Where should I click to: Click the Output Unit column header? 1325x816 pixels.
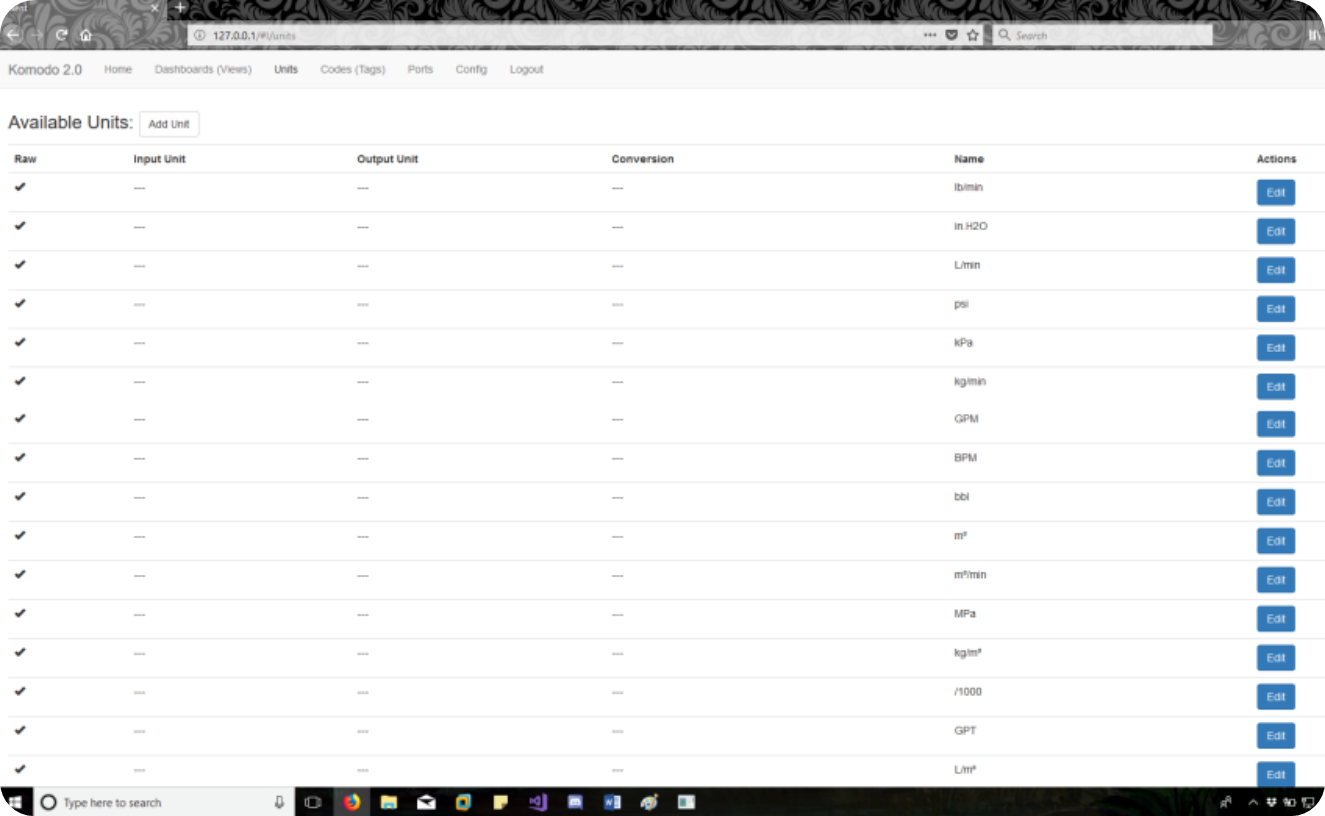click(387, 159)
